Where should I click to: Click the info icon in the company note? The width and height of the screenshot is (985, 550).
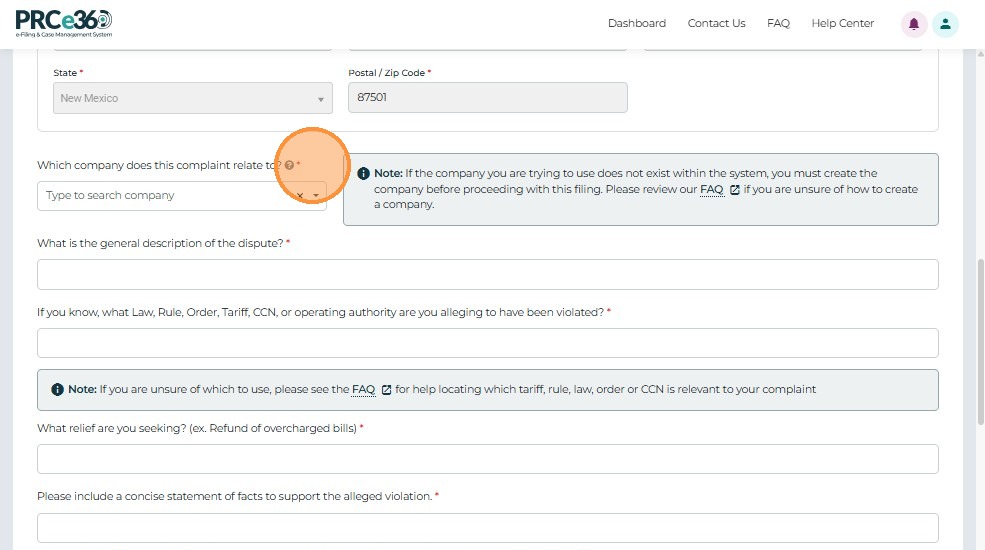pyautogui.click(x=363, y=173)
